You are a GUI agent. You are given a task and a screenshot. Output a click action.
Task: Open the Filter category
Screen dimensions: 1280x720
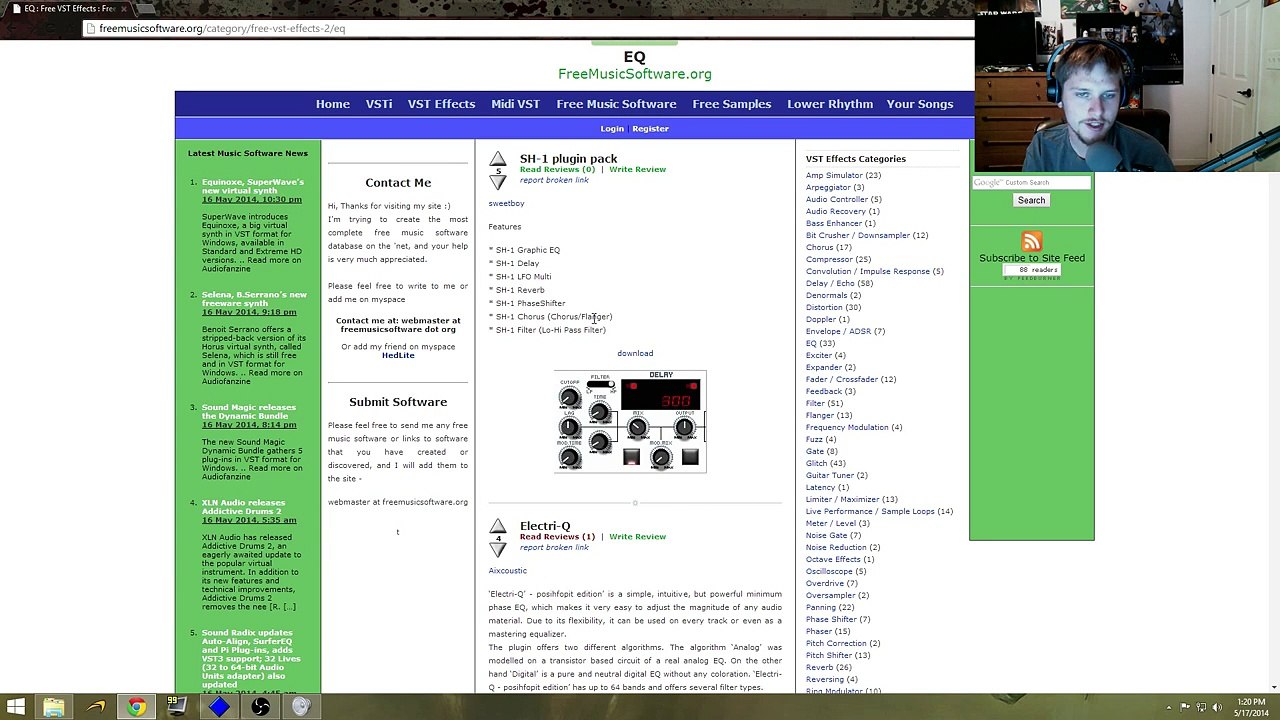815,404
